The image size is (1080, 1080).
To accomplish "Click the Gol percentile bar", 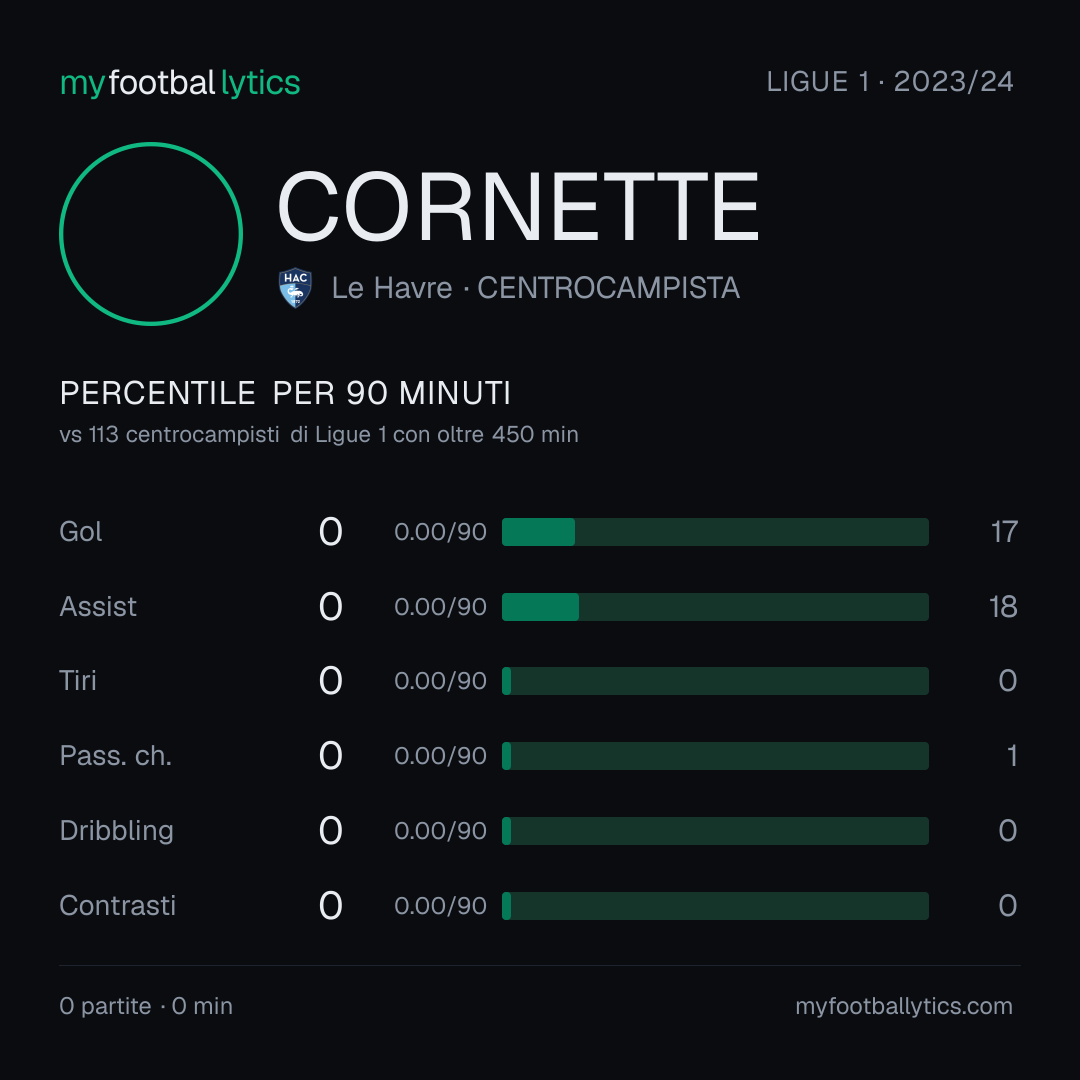I will (715, 532).
